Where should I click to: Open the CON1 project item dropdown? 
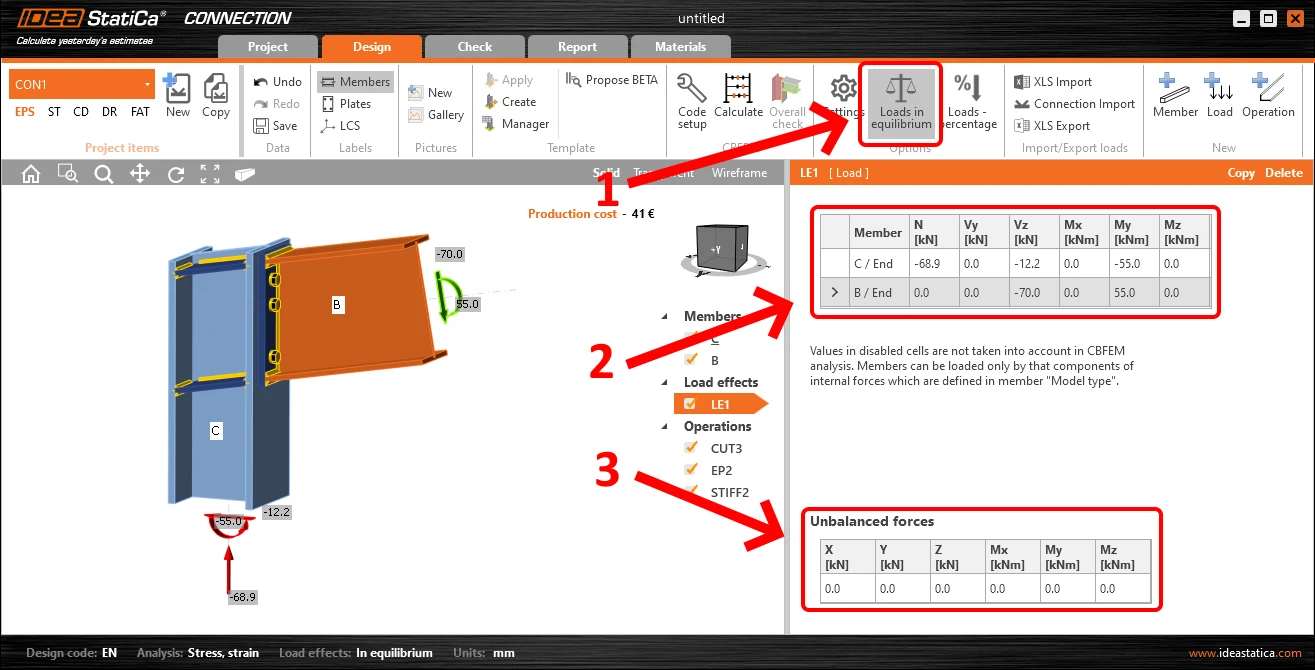click(147, 84)
